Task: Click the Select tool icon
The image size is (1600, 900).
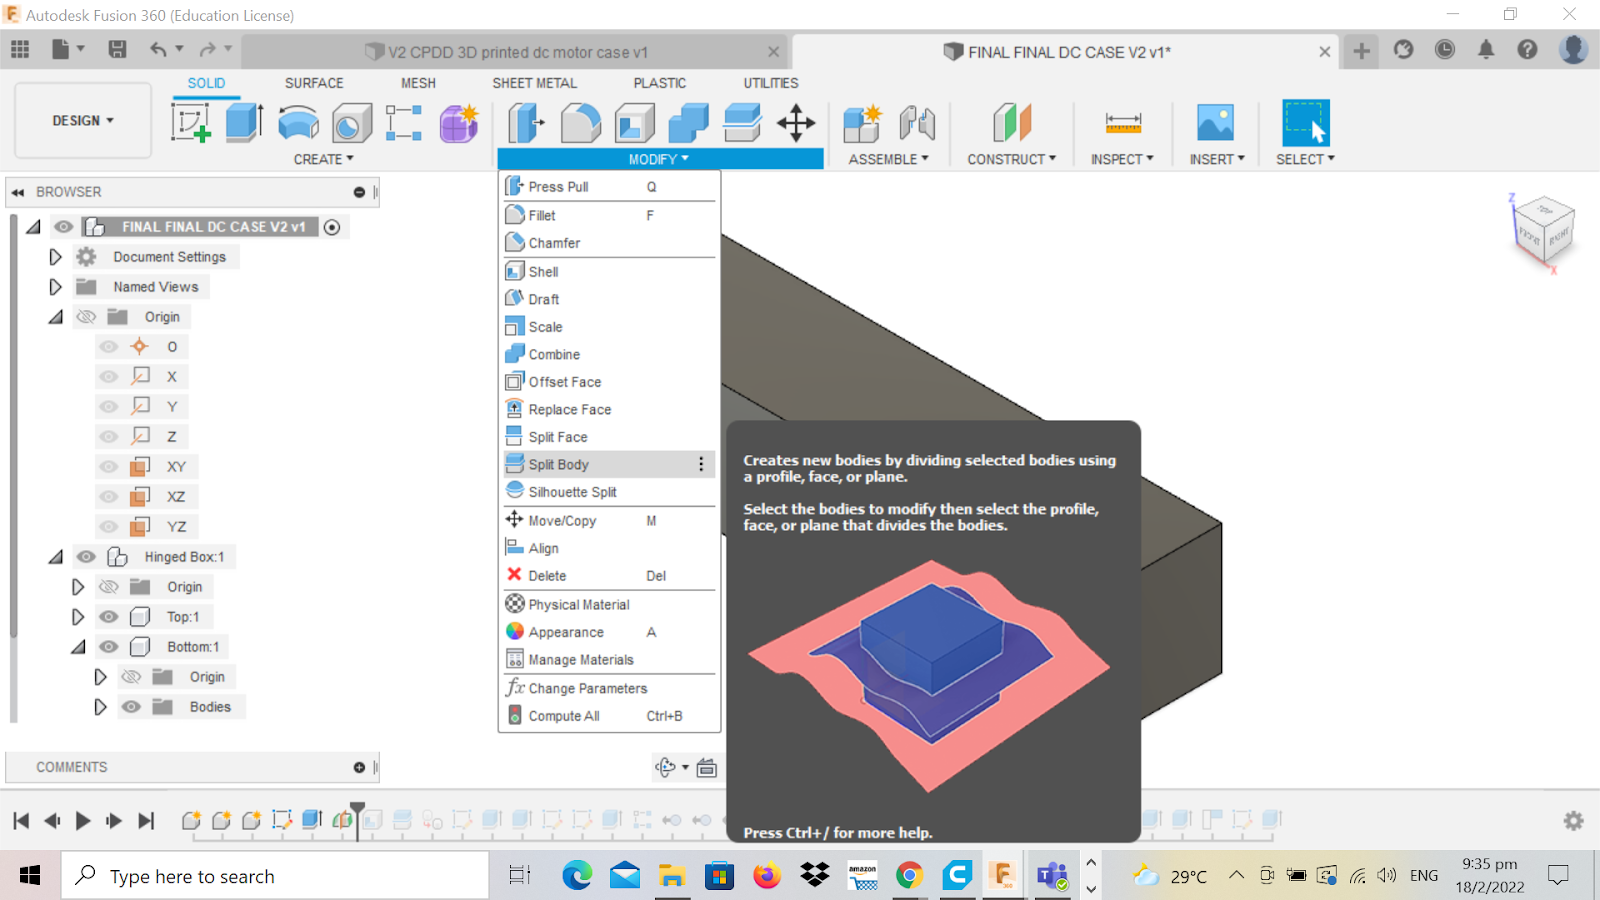Action: tap(1306, 123)
